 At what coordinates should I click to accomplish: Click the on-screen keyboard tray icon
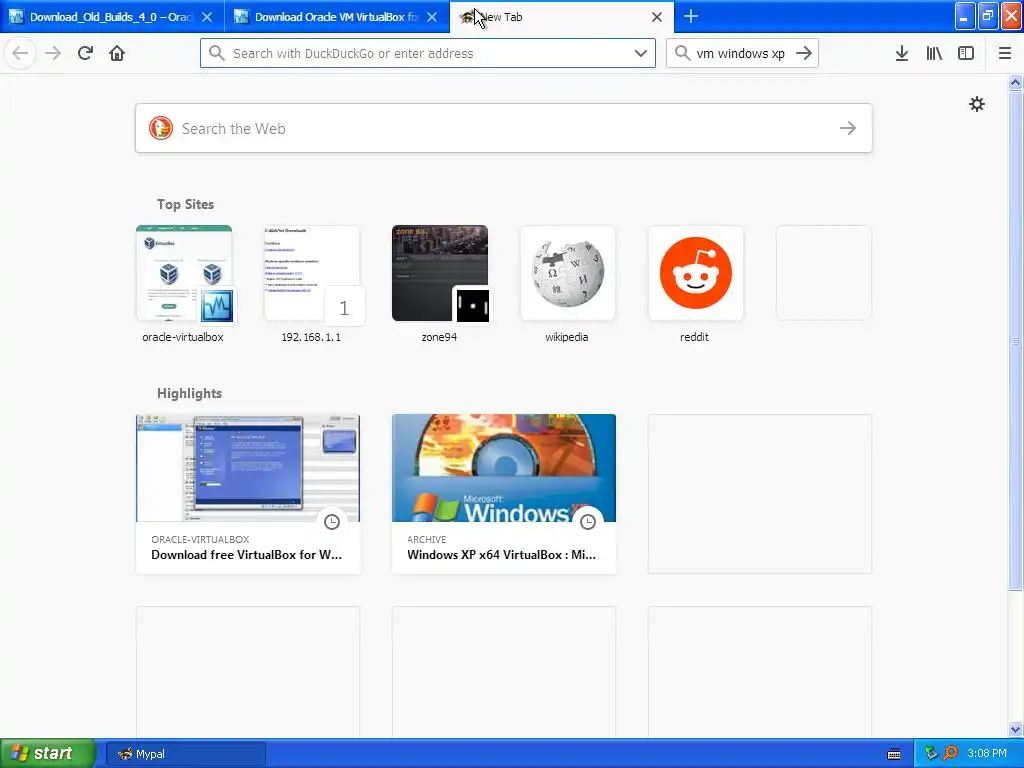[x=894, y=754]
